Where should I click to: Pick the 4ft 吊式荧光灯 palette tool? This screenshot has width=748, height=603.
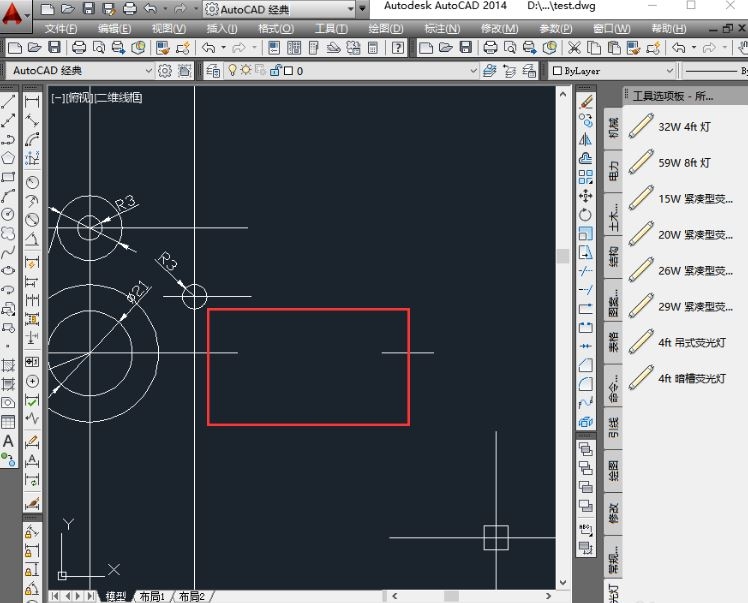678,342
